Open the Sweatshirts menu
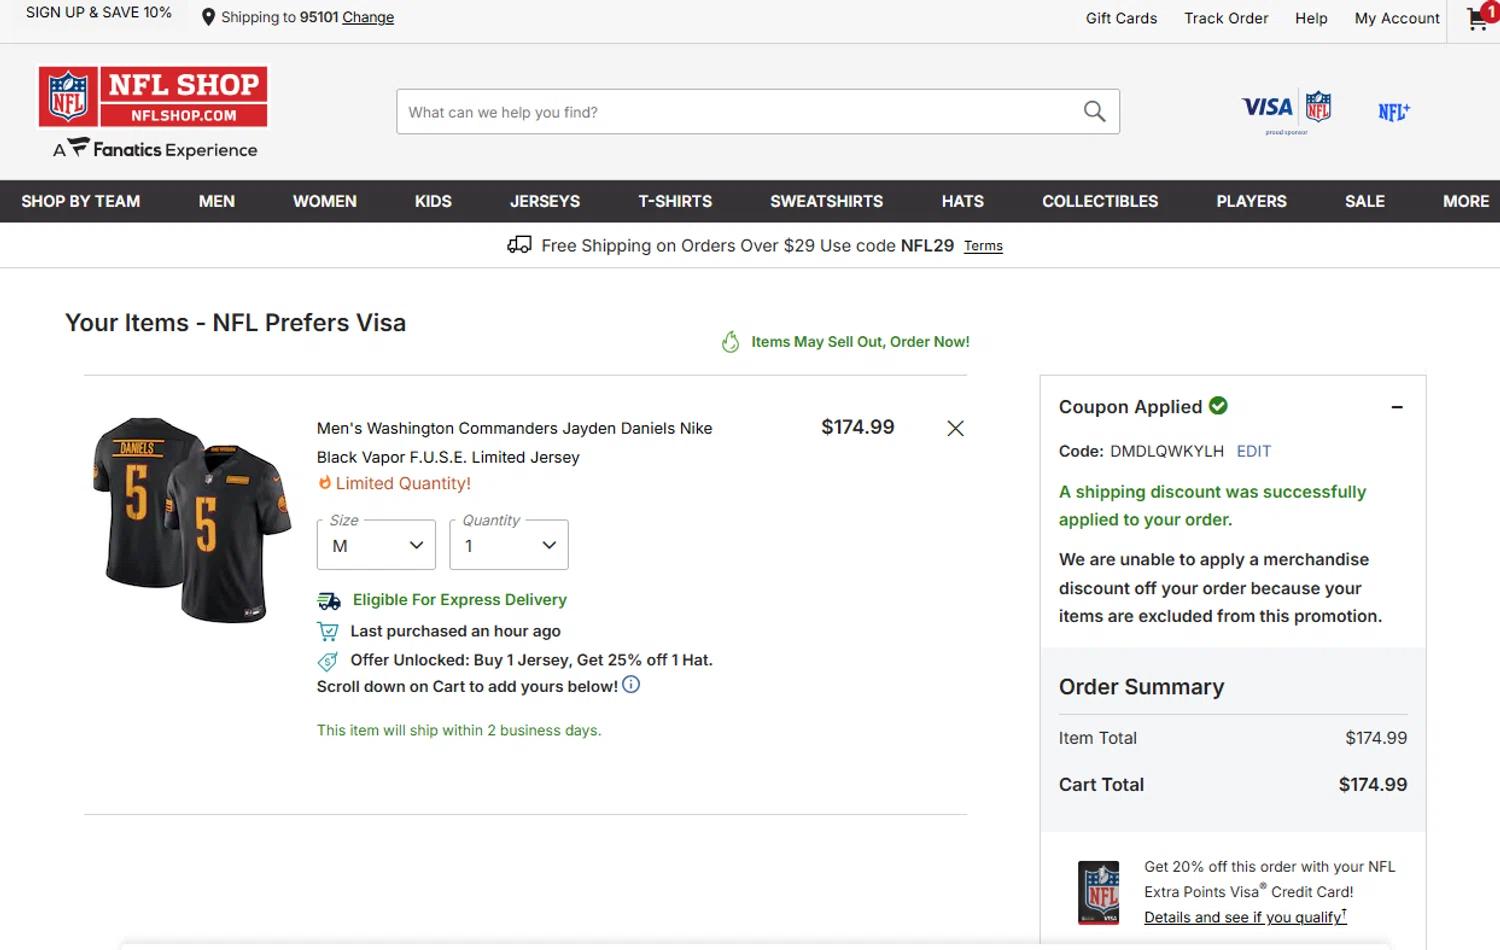This screenshot has height=950, width=1500. click(x=826, y=201)
